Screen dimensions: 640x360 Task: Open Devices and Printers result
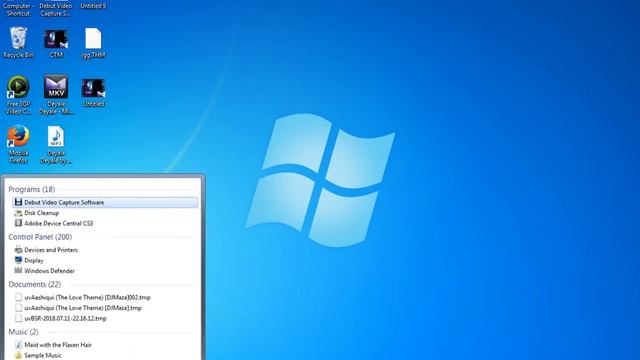pos(105,250)
